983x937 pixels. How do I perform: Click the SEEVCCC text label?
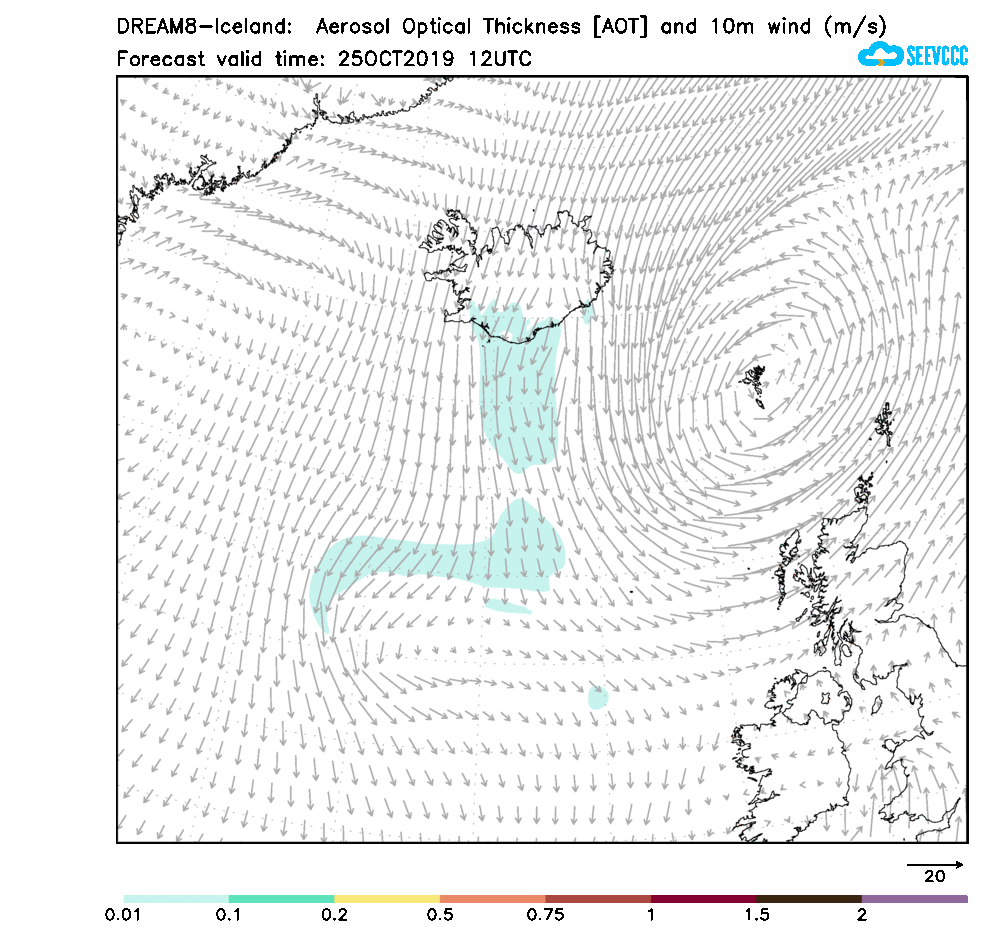936,56
